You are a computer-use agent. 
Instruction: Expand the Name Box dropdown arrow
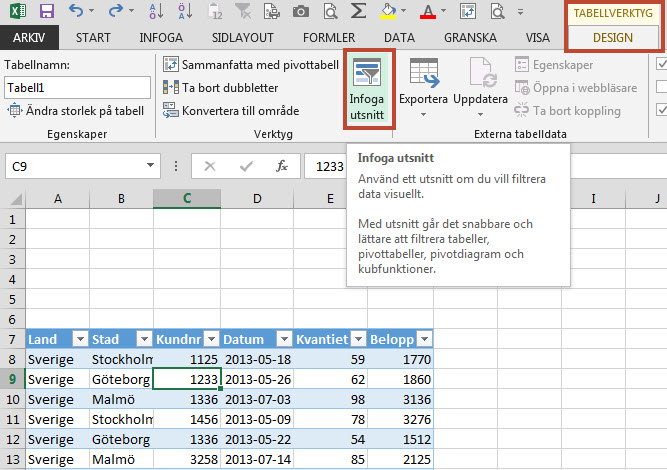150,165
